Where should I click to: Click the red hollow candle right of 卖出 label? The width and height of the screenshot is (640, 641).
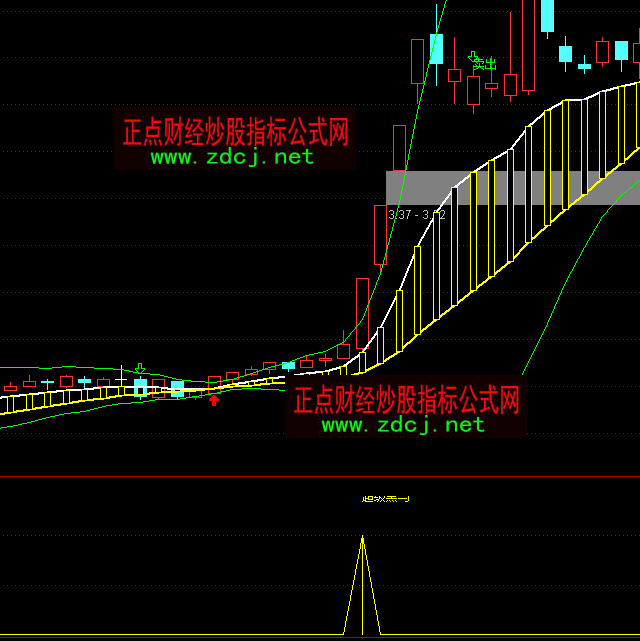[x=511, y=84]
